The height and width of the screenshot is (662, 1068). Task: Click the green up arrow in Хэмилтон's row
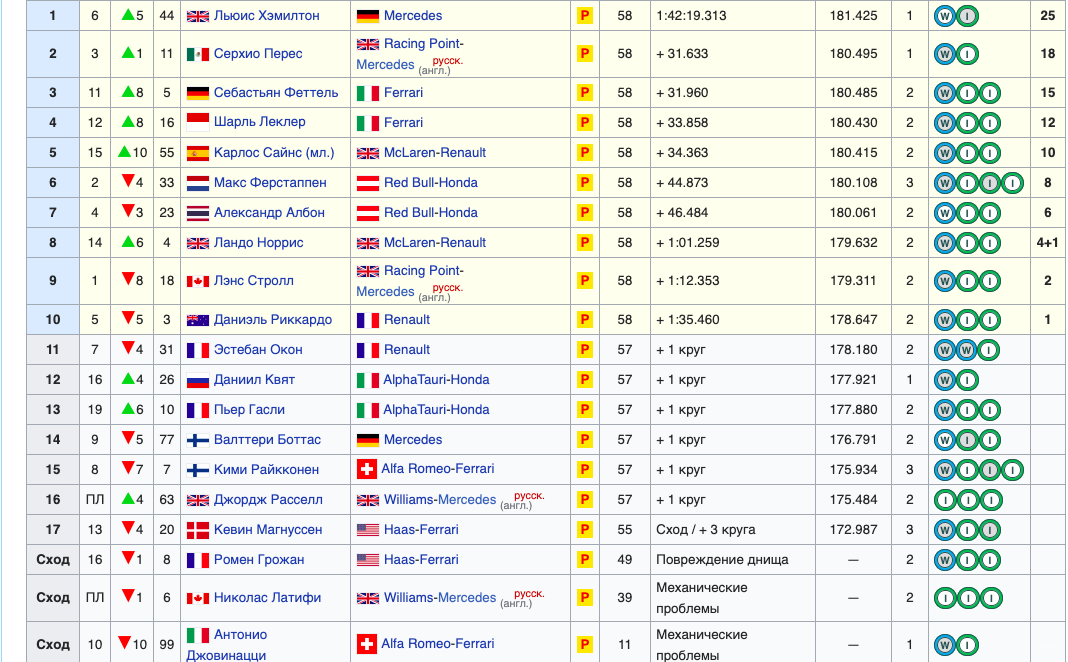(127, 14)
